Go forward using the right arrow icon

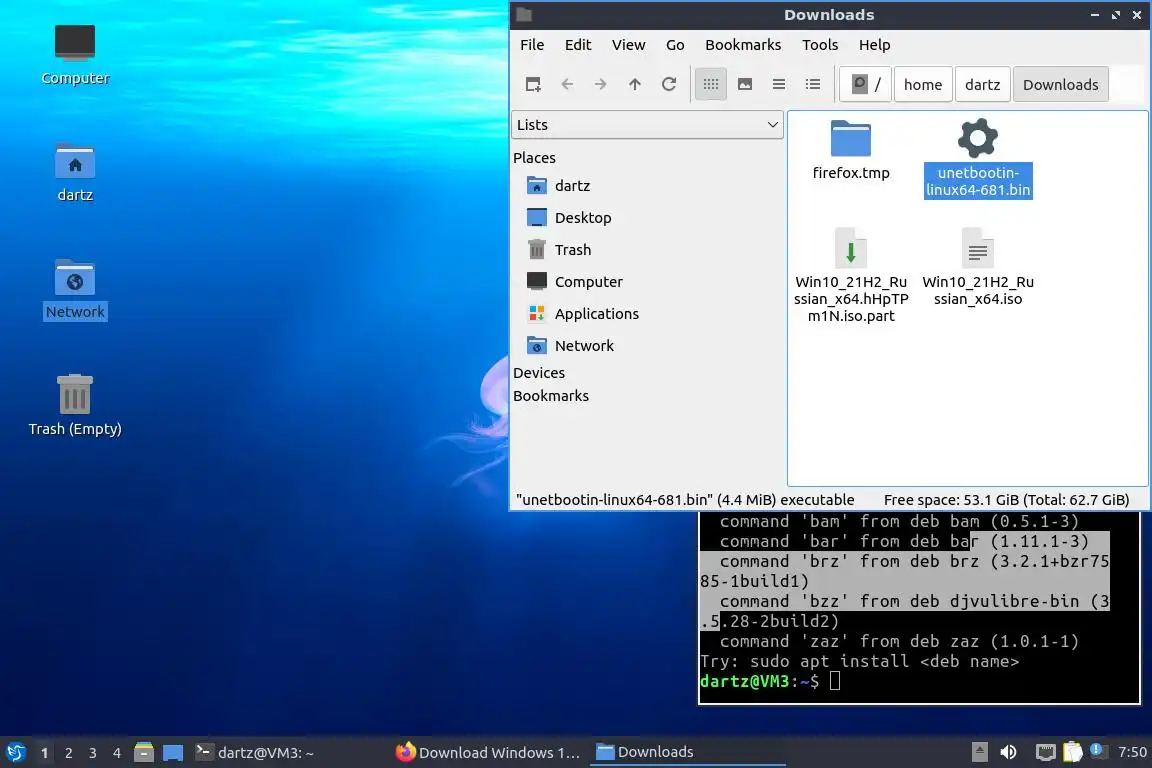(x=600, y=85)
